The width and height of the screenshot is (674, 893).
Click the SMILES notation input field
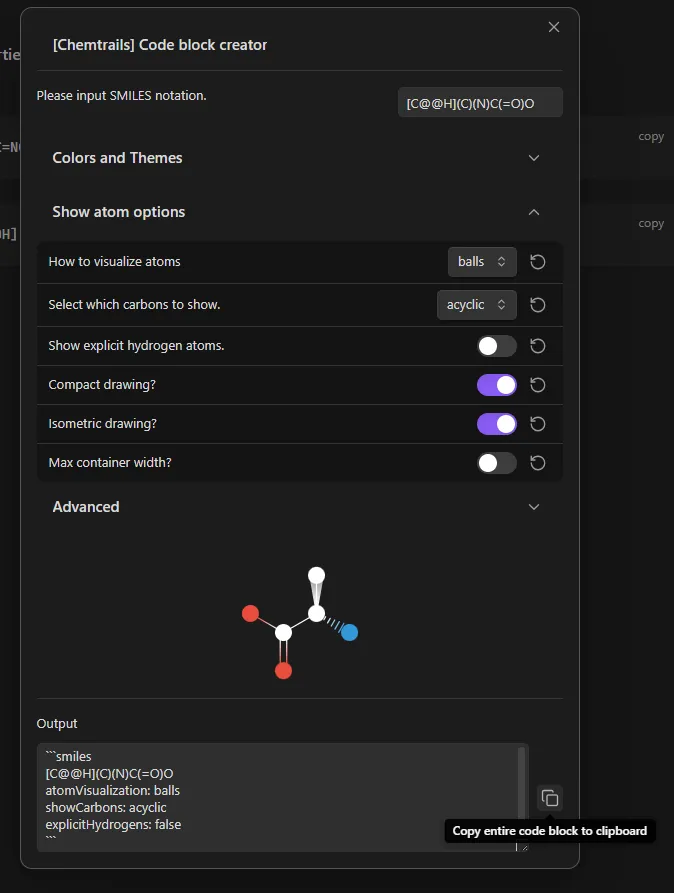click(x=480, y=103)
